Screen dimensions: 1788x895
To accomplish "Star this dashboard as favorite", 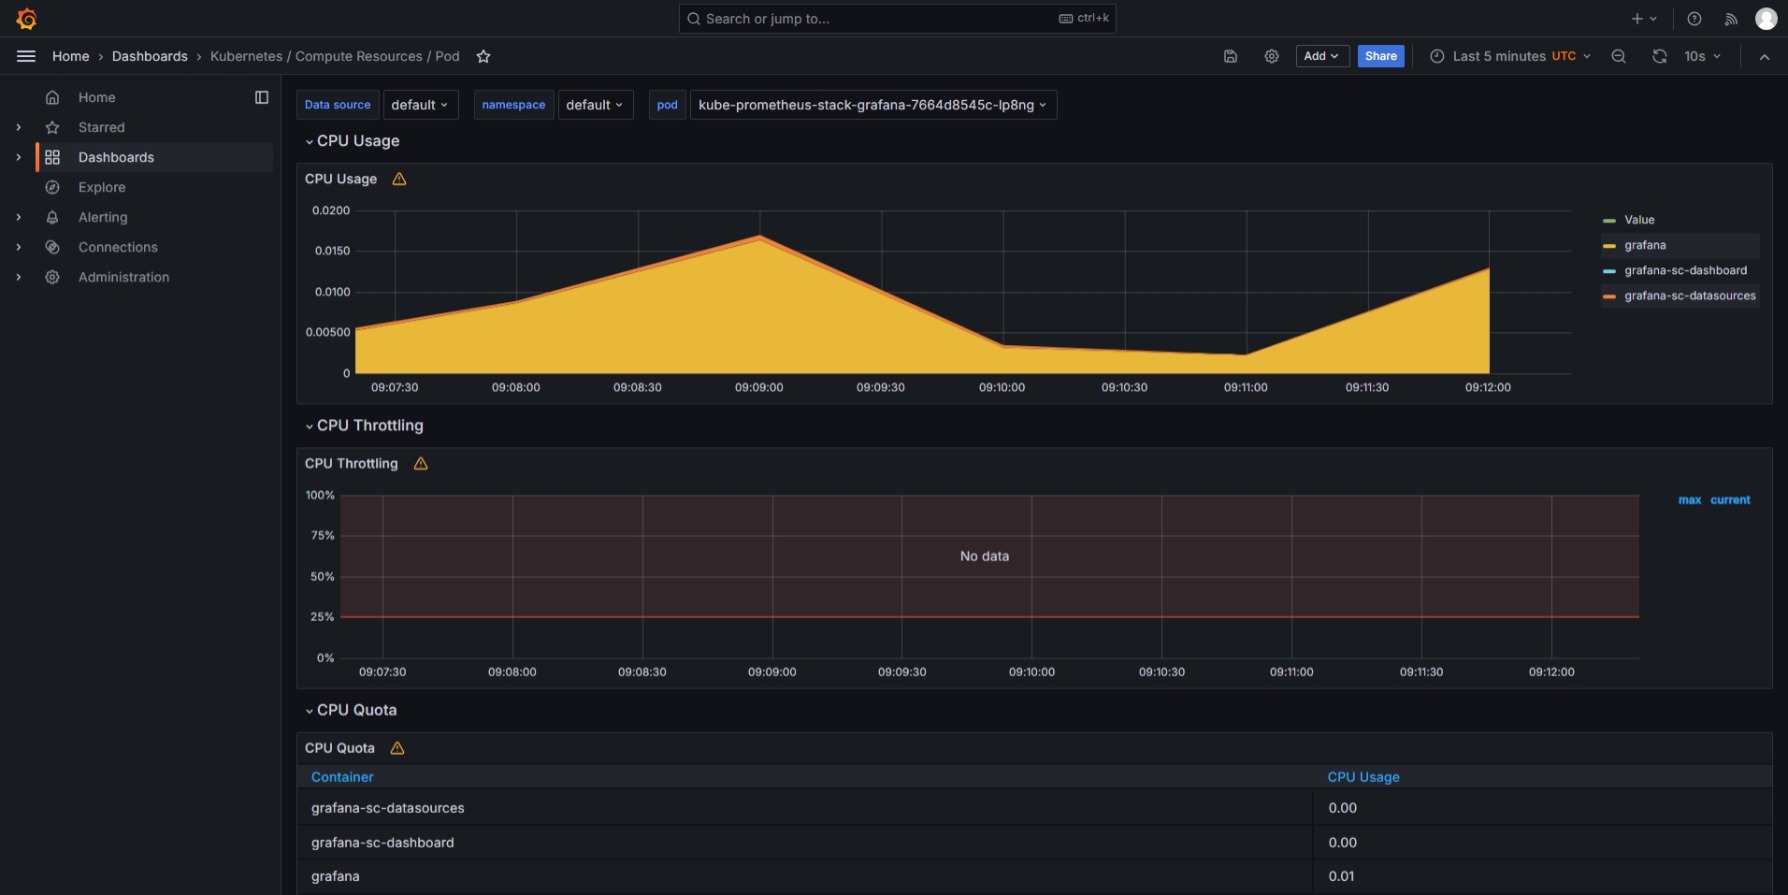I will point(483,56).
